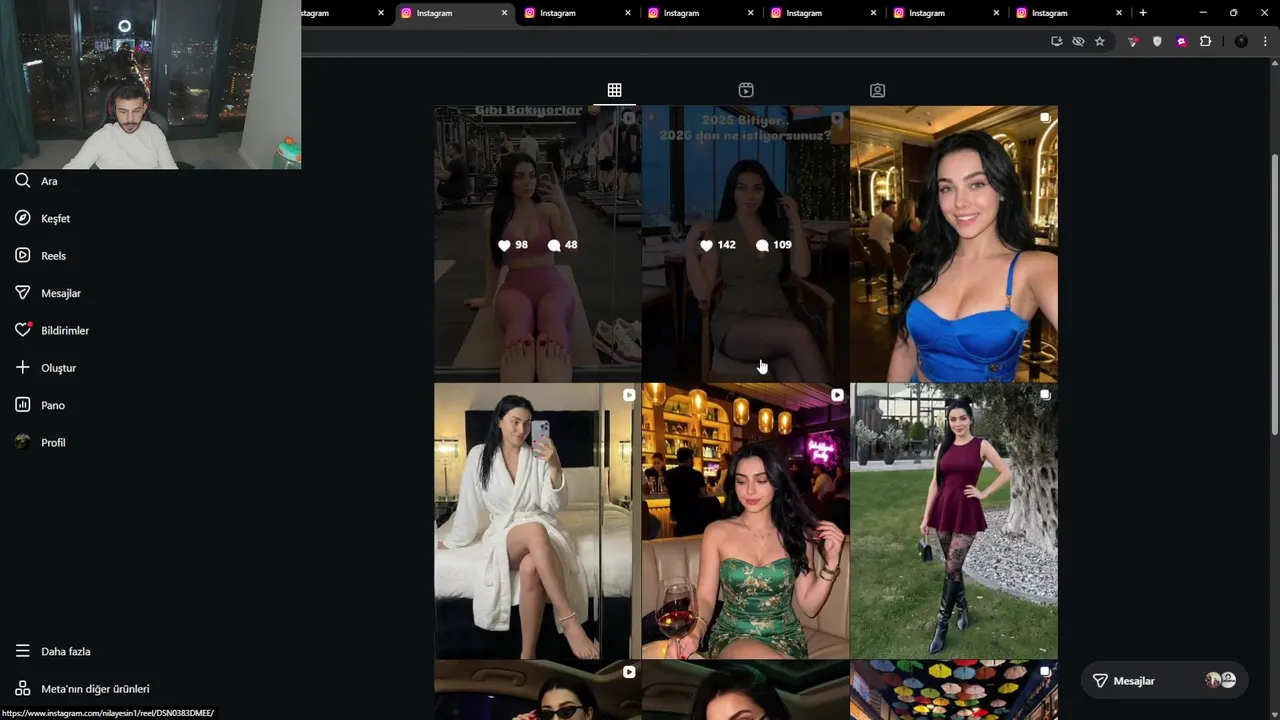Click Oluştur to create a post

tap(45, 368)
